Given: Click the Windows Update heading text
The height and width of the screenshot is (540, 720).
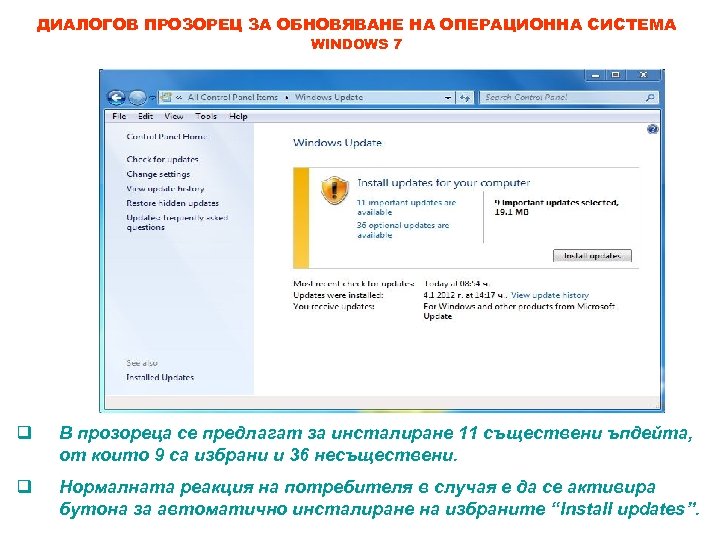Looking at the screenshot, I should coord(337,143).
